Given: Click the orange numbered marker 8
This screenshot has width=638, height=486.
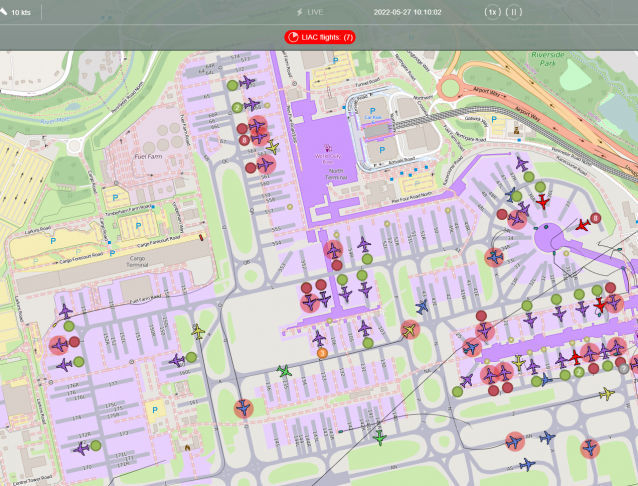Looking at the screenshot, I should tap(322, 352).
